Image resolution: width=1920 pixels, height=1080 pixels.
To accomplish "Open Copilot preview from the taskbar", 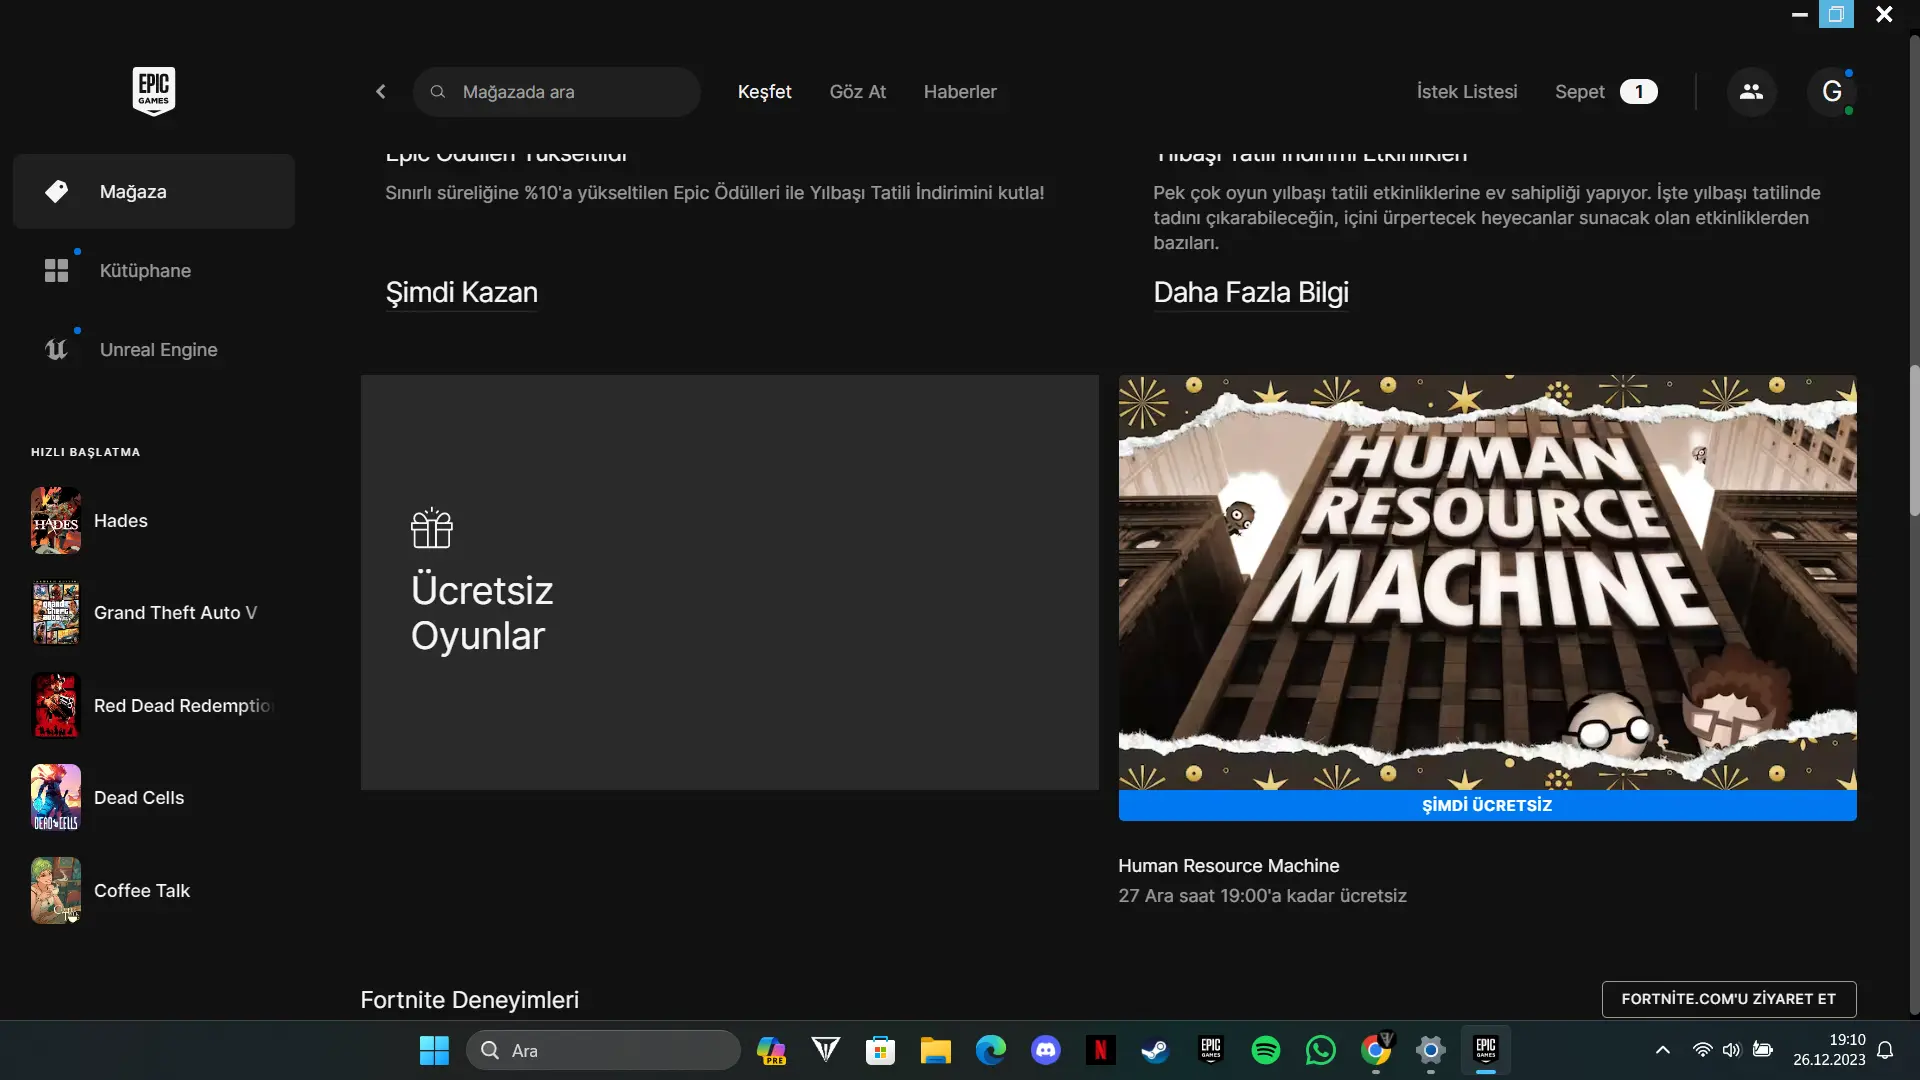I will point(771,1050).
